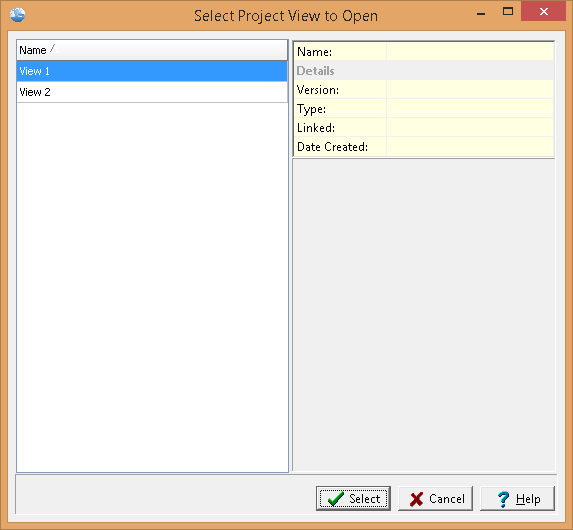Select View 1 in the list
Screen dimensions: 573x530
[x=152, y=71]
